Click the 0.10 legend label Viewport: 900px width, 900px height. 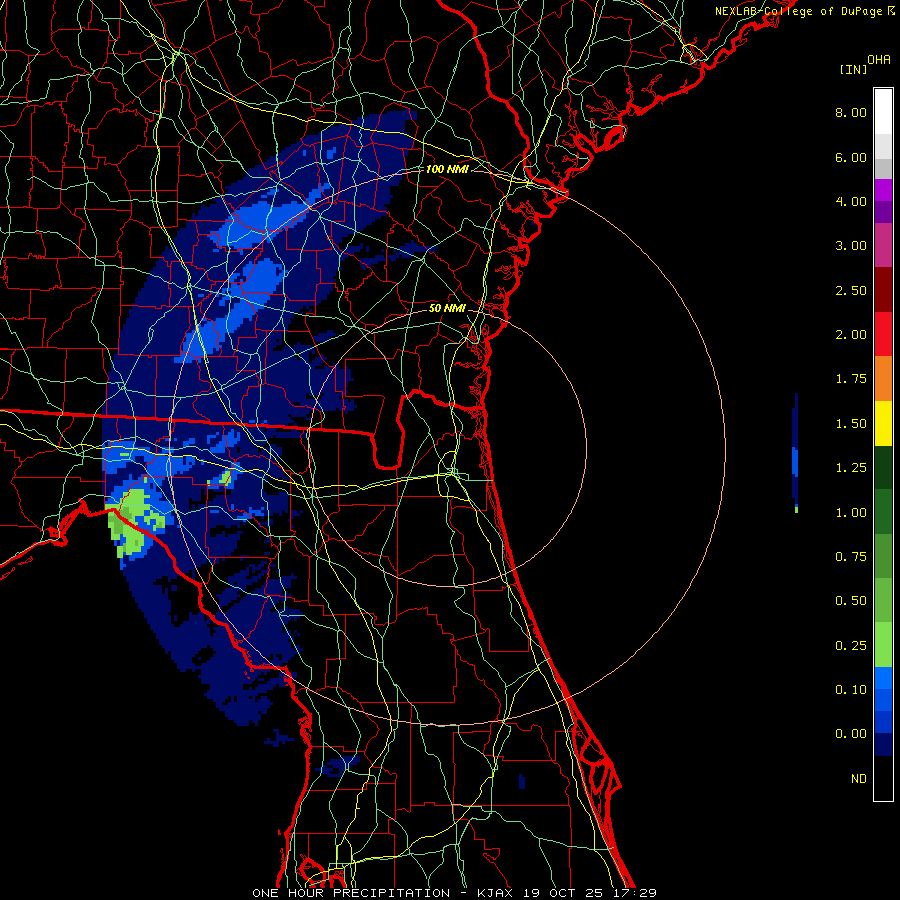pos(851,690)
